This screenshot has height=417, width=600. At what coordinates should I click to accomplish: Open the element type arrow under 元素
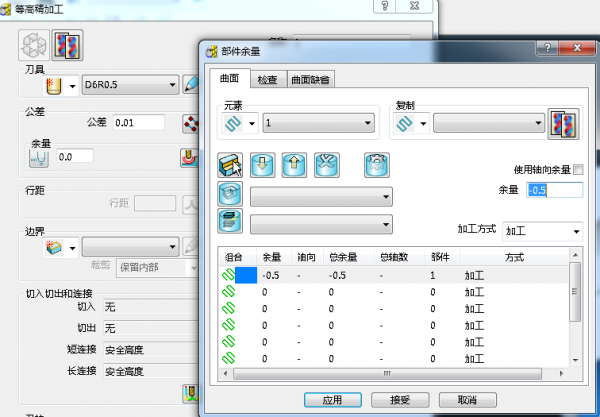pyautogui.click(x=252, y=123)
